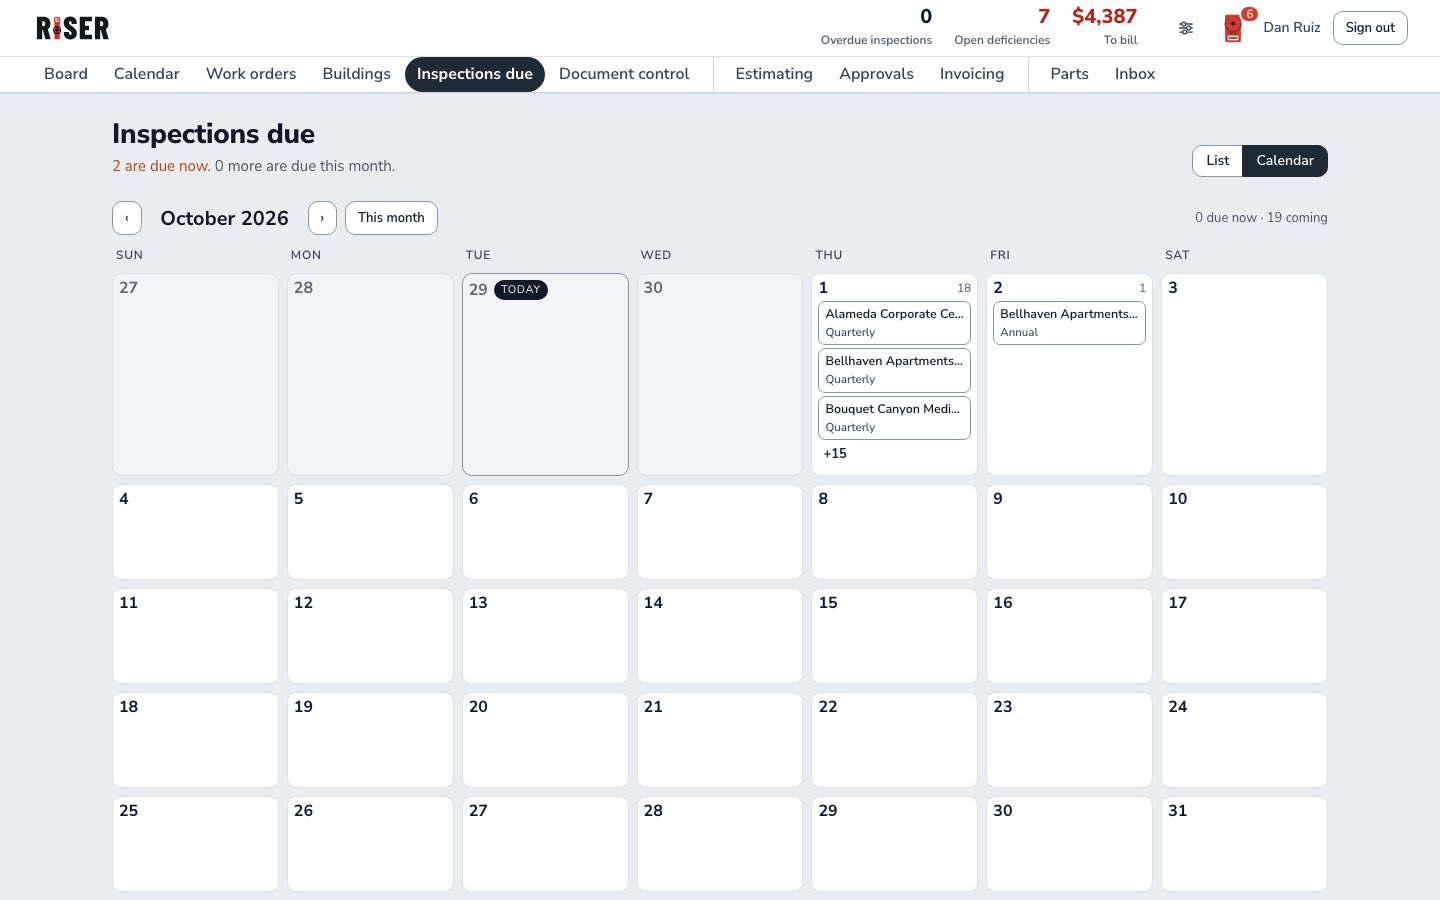Image resolution: width=1440 pixels, height=900 pixels.
Task: Switch to Calendar view toggle
Action: click(x=1285, y=161)
